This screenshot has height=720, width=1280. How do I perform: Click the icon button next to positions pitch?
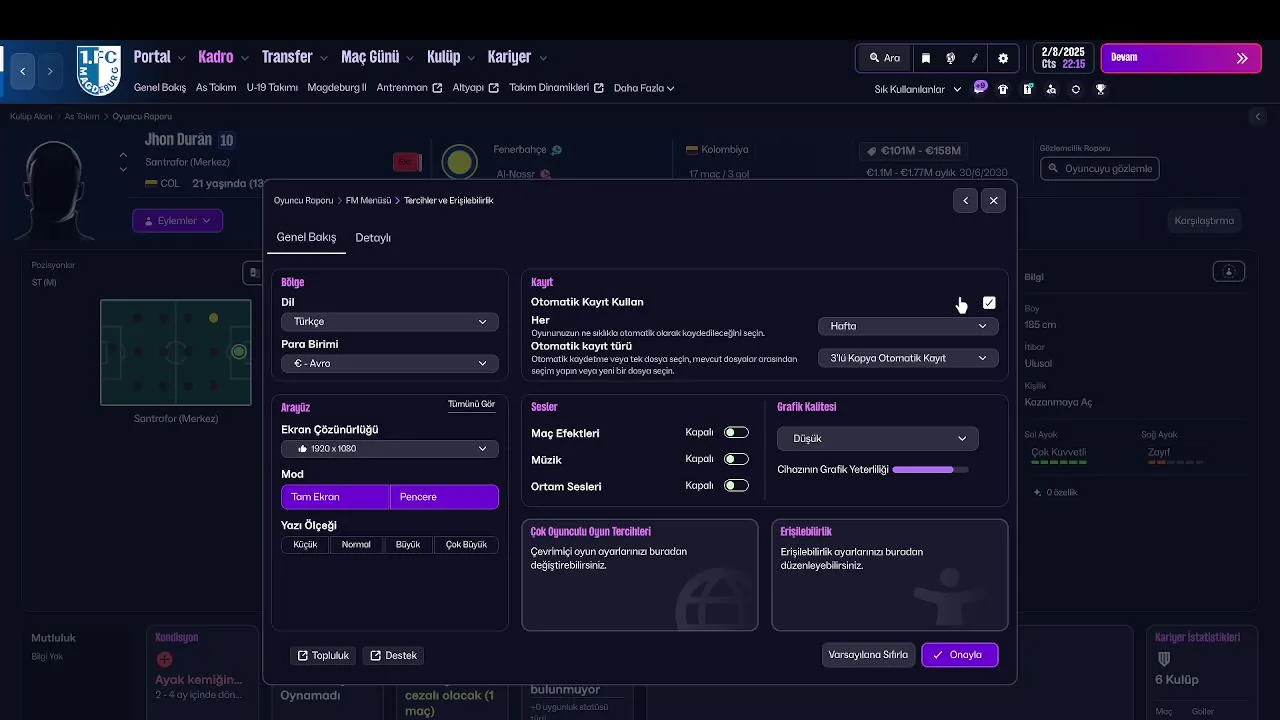(252, 272)
